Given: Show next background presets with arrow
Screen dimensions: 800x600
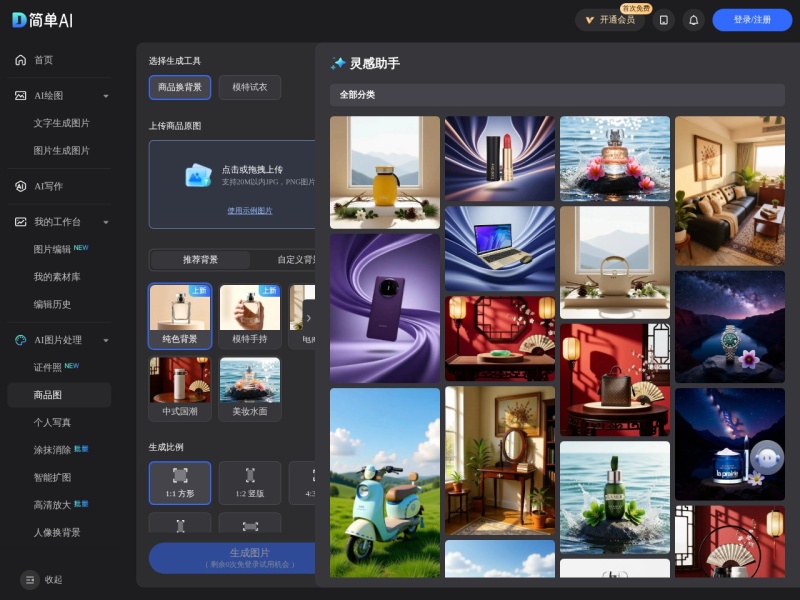Looking at the screenshot, I should pyautogui.click(x=308, y=318).
